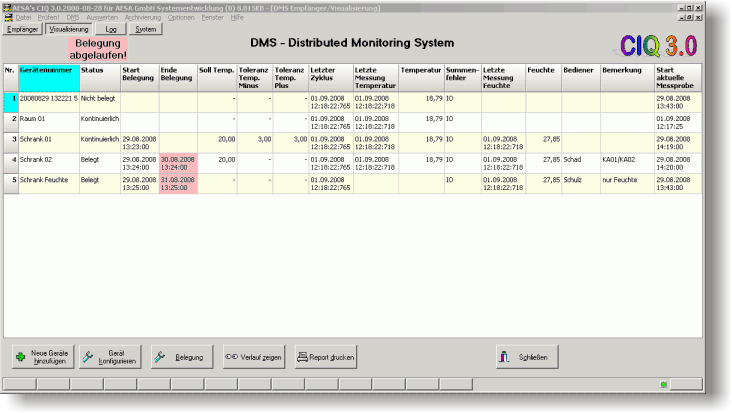Click the Report drucken printer icon
732x413 pixels.
(303, 357)
